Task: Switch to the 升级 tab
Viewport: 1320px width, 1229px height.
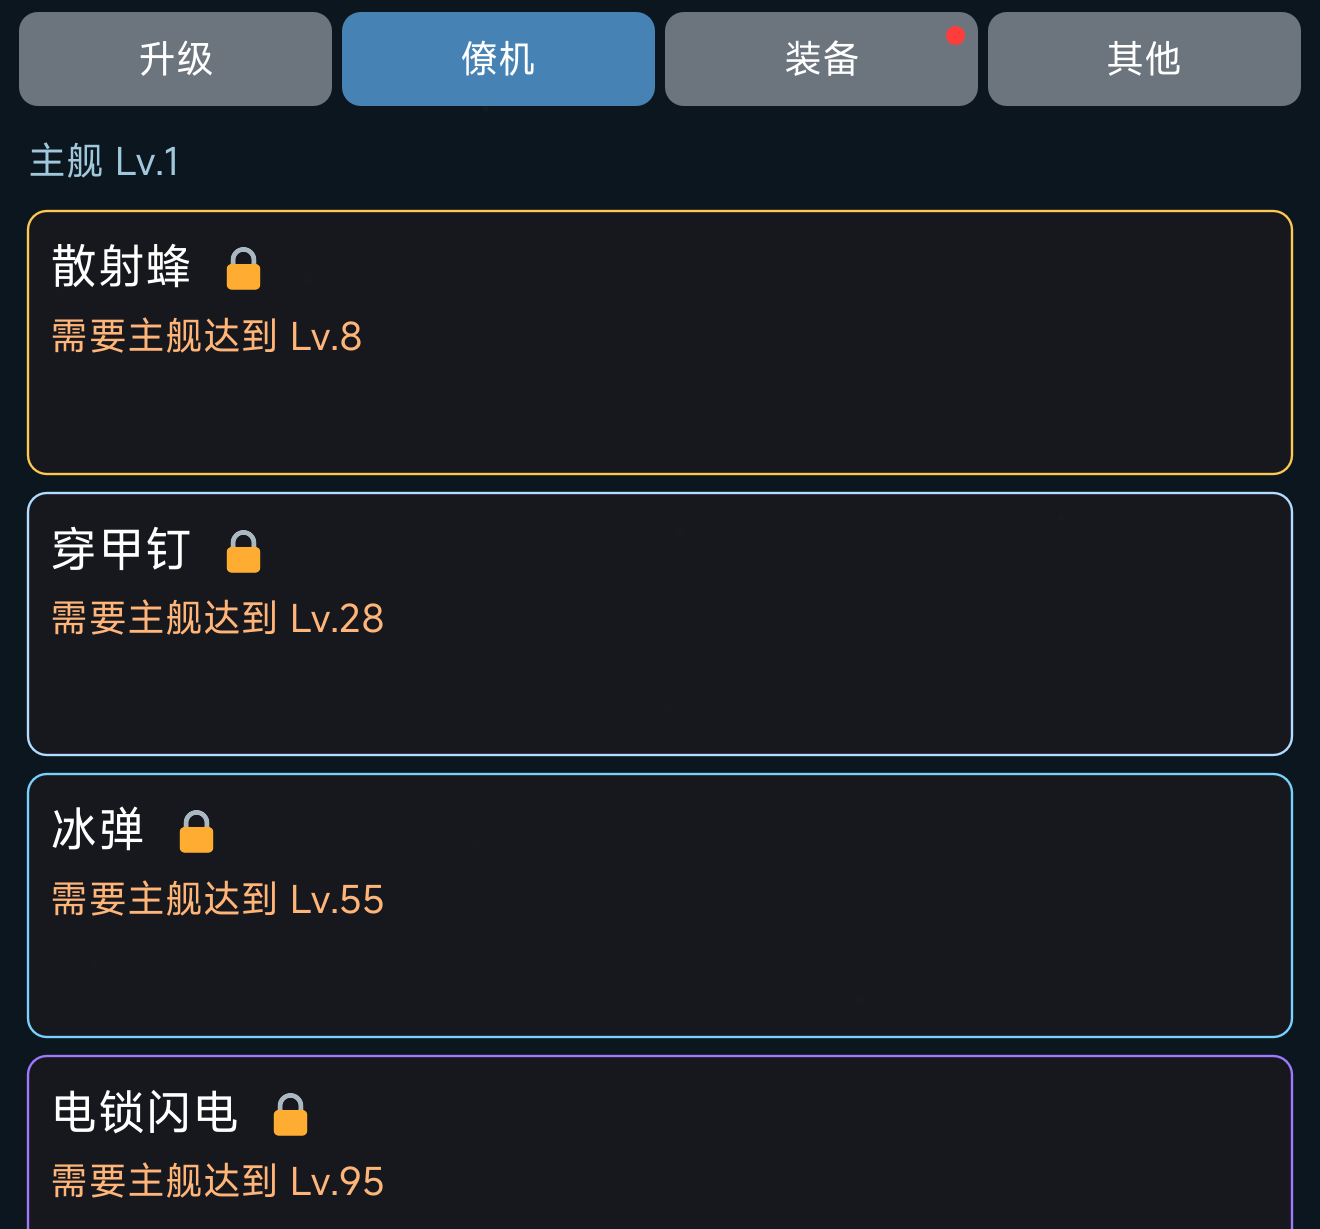Action: point(175,59)
